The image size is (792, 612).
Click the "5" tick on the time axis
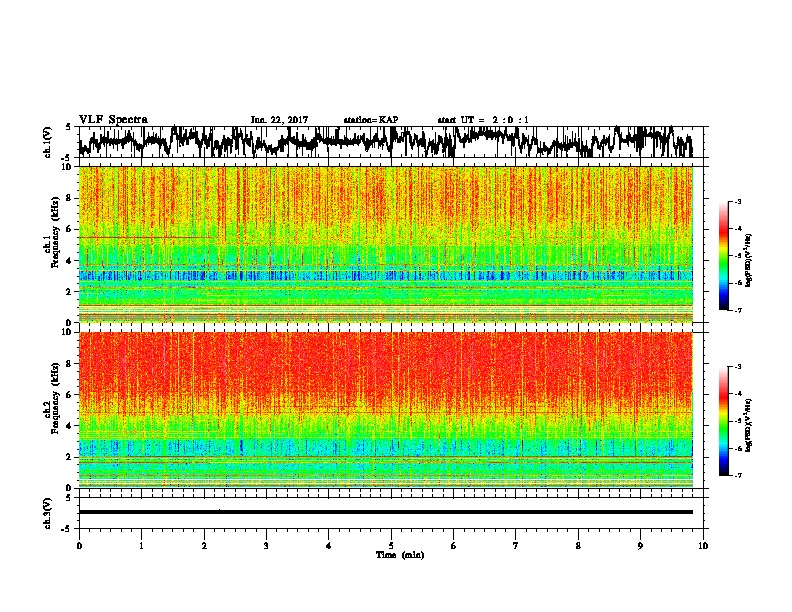click(391, 546)
